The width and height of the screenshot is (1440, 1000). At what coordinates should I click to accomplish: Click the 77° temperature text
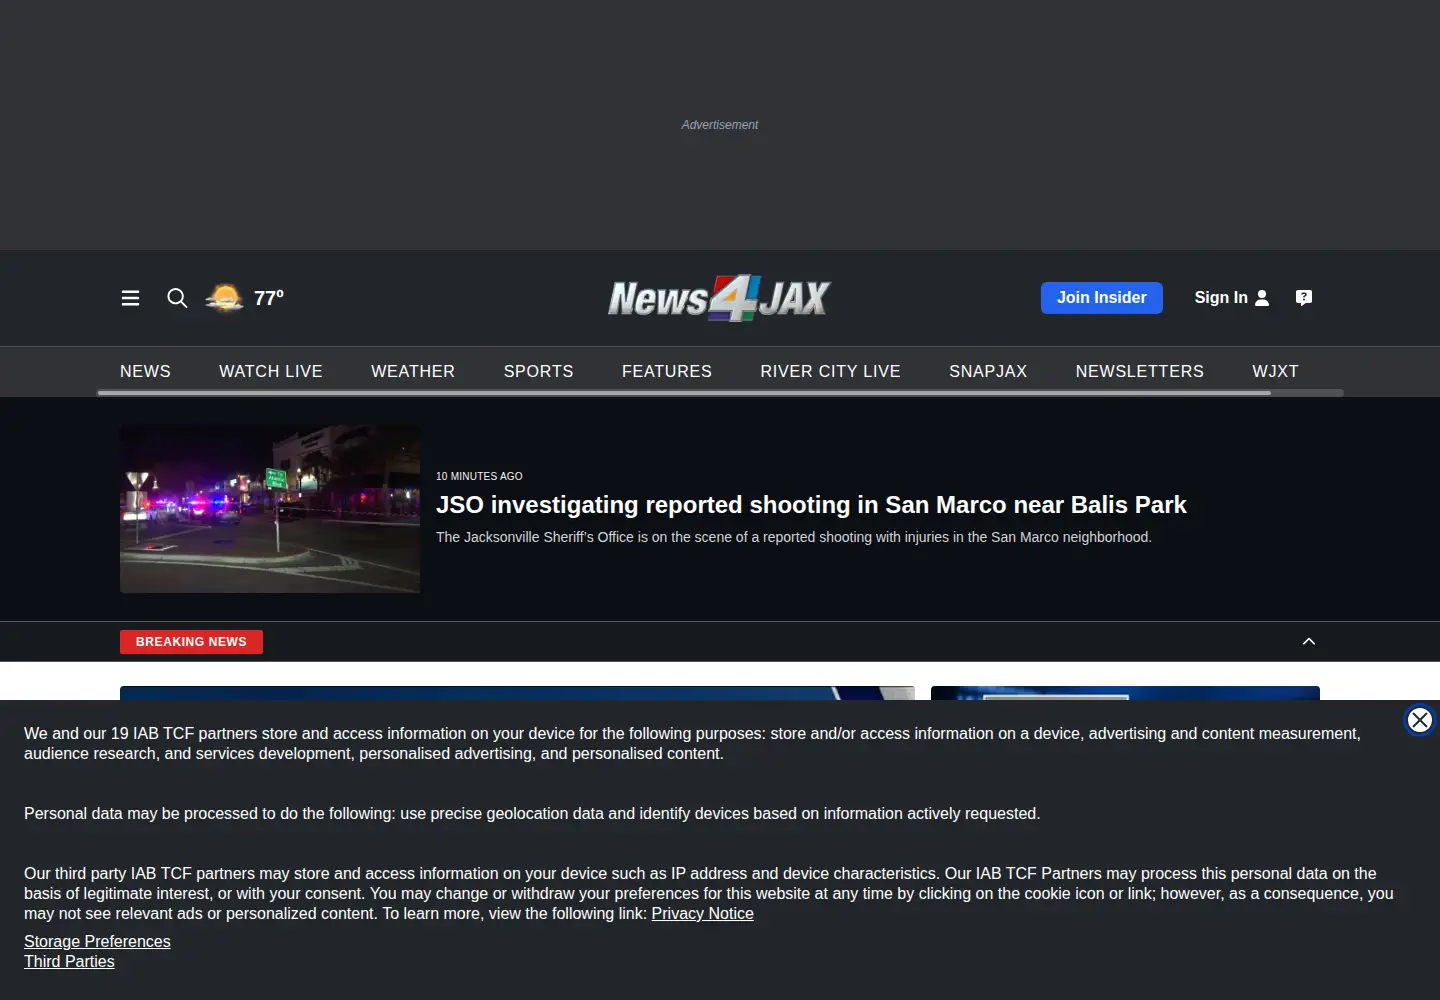coord(269,298)
